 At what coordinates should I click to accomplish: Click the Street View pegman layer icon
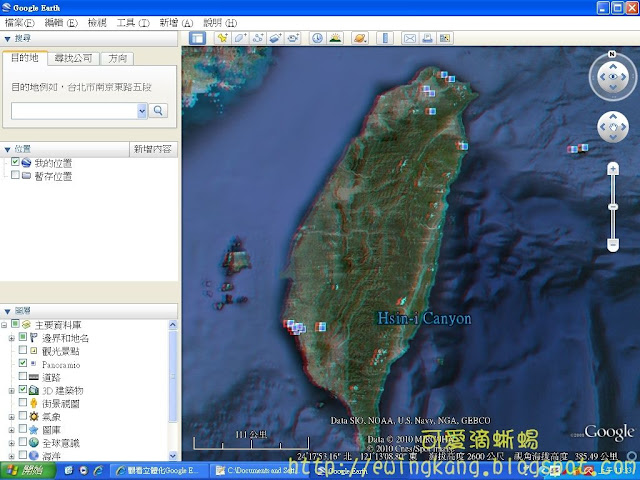[33, 403]
